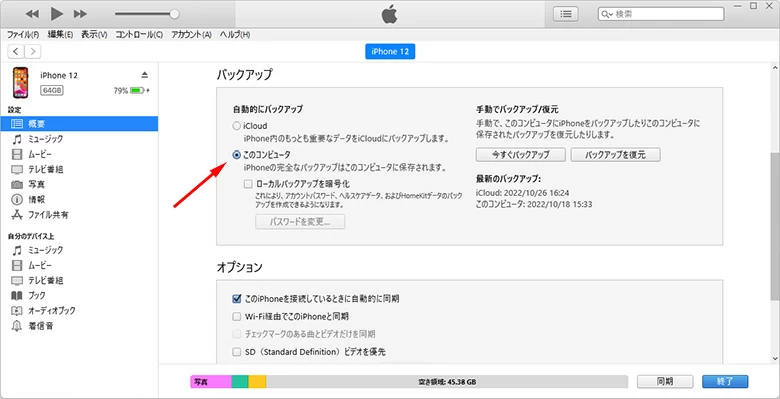The image size is (780, 399).
Task: Click このコンピュータ: 2022/10/18 15:33 text
Action: pos(534,204)
